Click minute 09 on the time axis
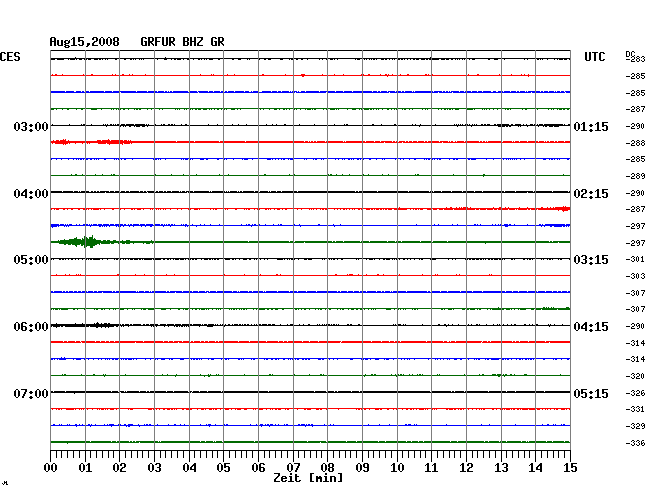650x494 pixels. pyautogui.click(x=362, y=468)
